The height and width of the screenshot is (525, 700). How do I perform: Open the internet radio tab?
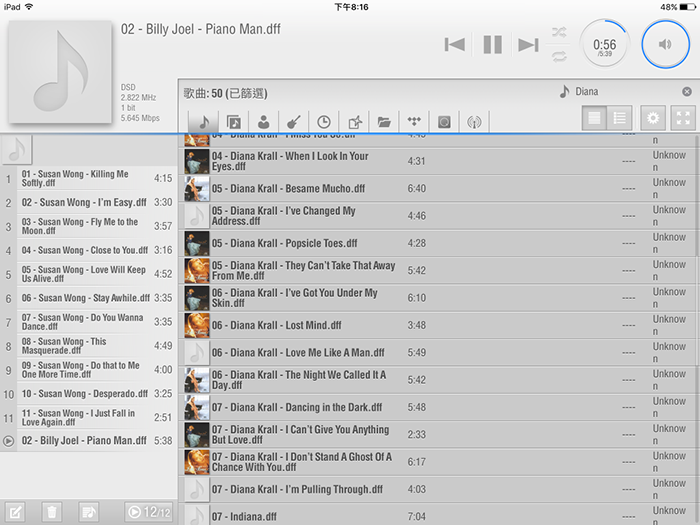(x=474, y=121)
